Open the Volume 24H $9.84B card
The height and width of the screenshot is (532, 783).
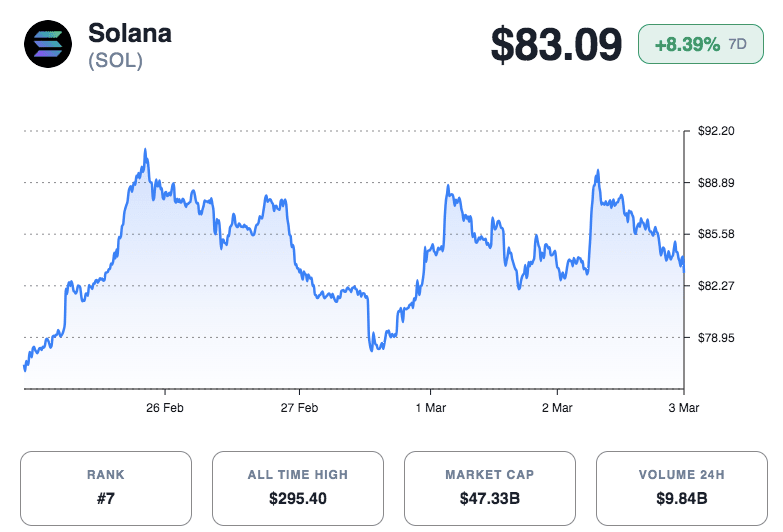point(681,488)
